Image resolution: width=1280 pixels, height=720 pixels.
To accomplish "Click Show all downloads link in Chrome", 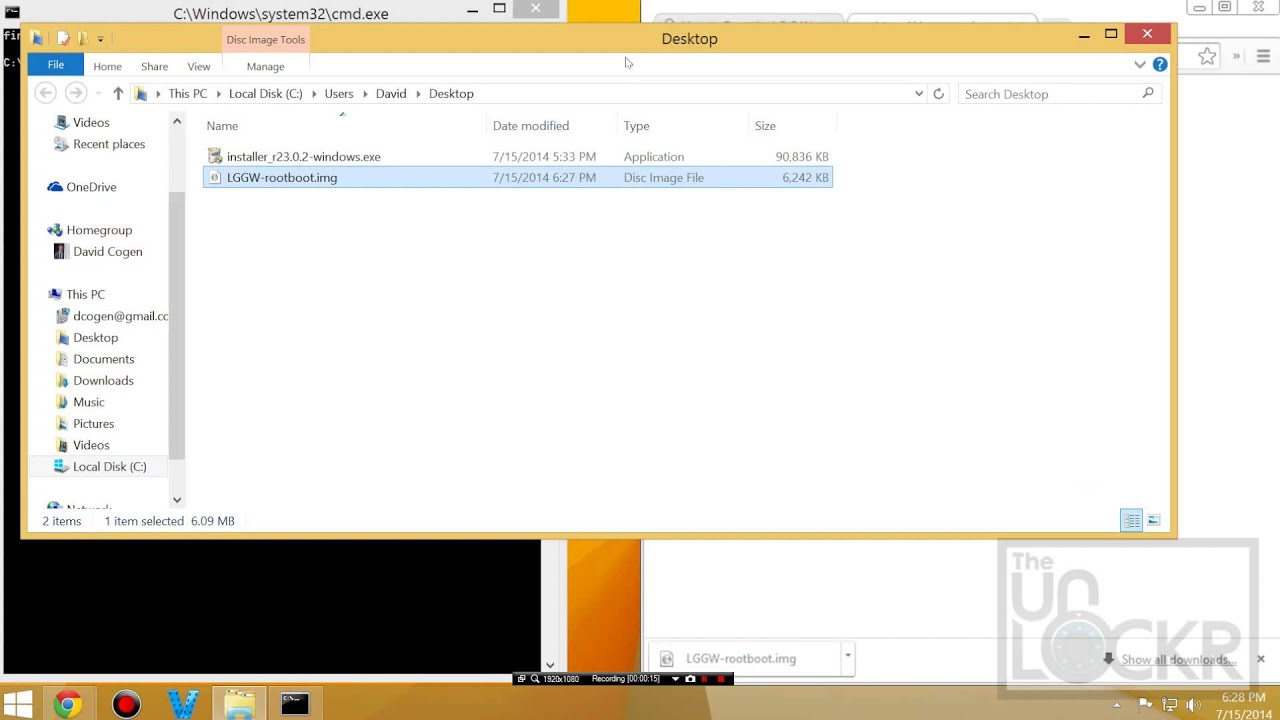I will 1177,660.
